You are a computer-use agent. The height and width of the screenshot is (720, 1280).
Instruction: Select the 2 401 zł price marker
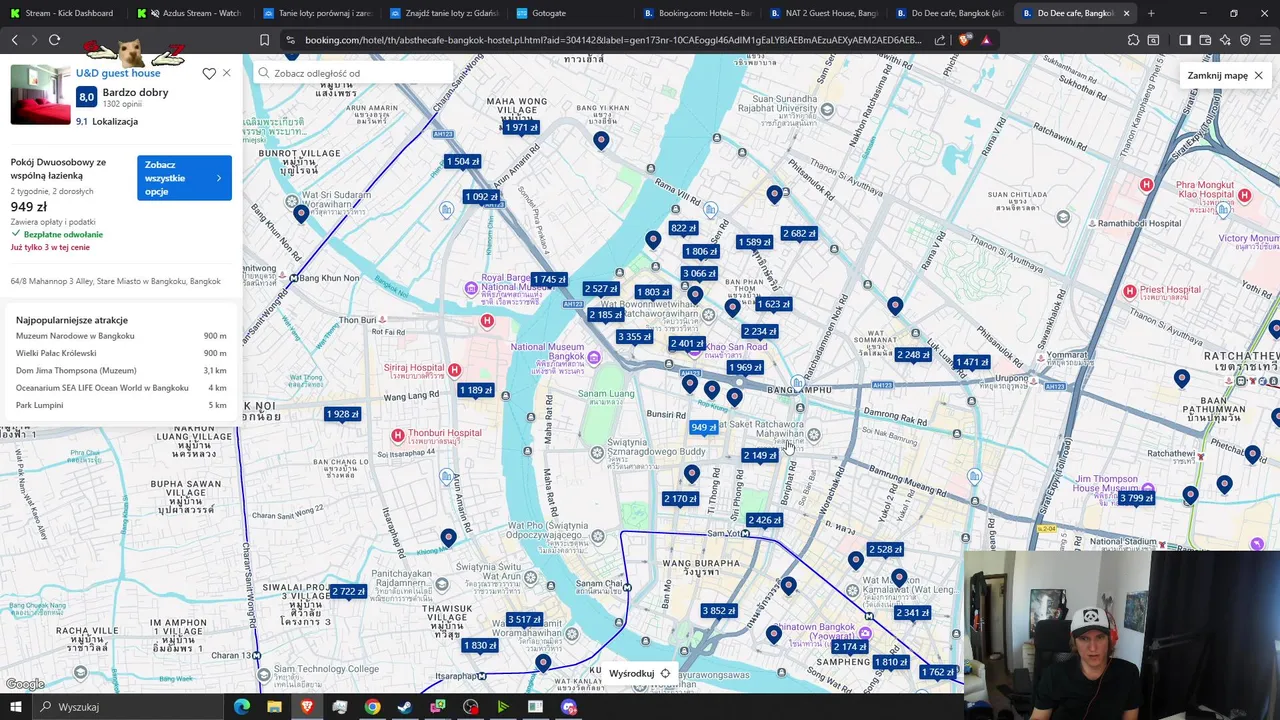point(687,343)
